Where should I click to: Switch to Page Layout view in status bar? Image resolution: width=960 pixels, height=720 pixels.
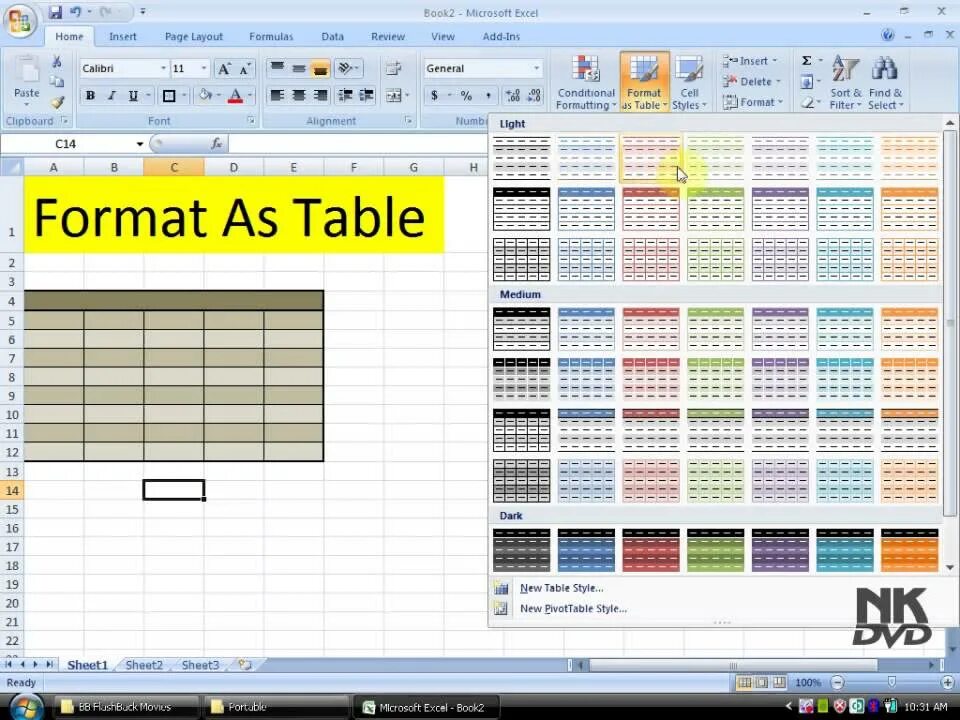point(762,683)
